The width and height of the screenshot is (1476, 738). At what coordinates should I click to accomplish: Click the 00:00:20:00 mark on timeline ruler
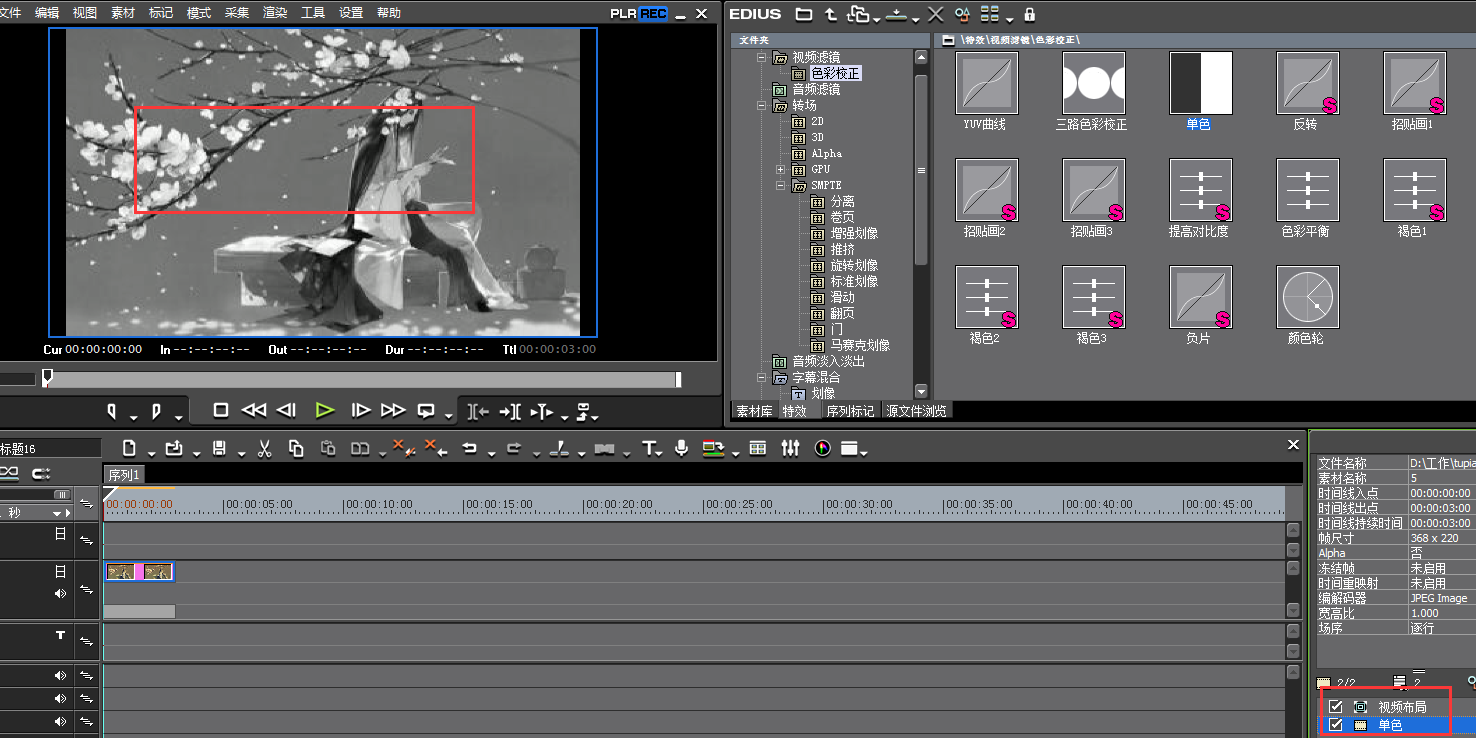[x=616, y=504]
